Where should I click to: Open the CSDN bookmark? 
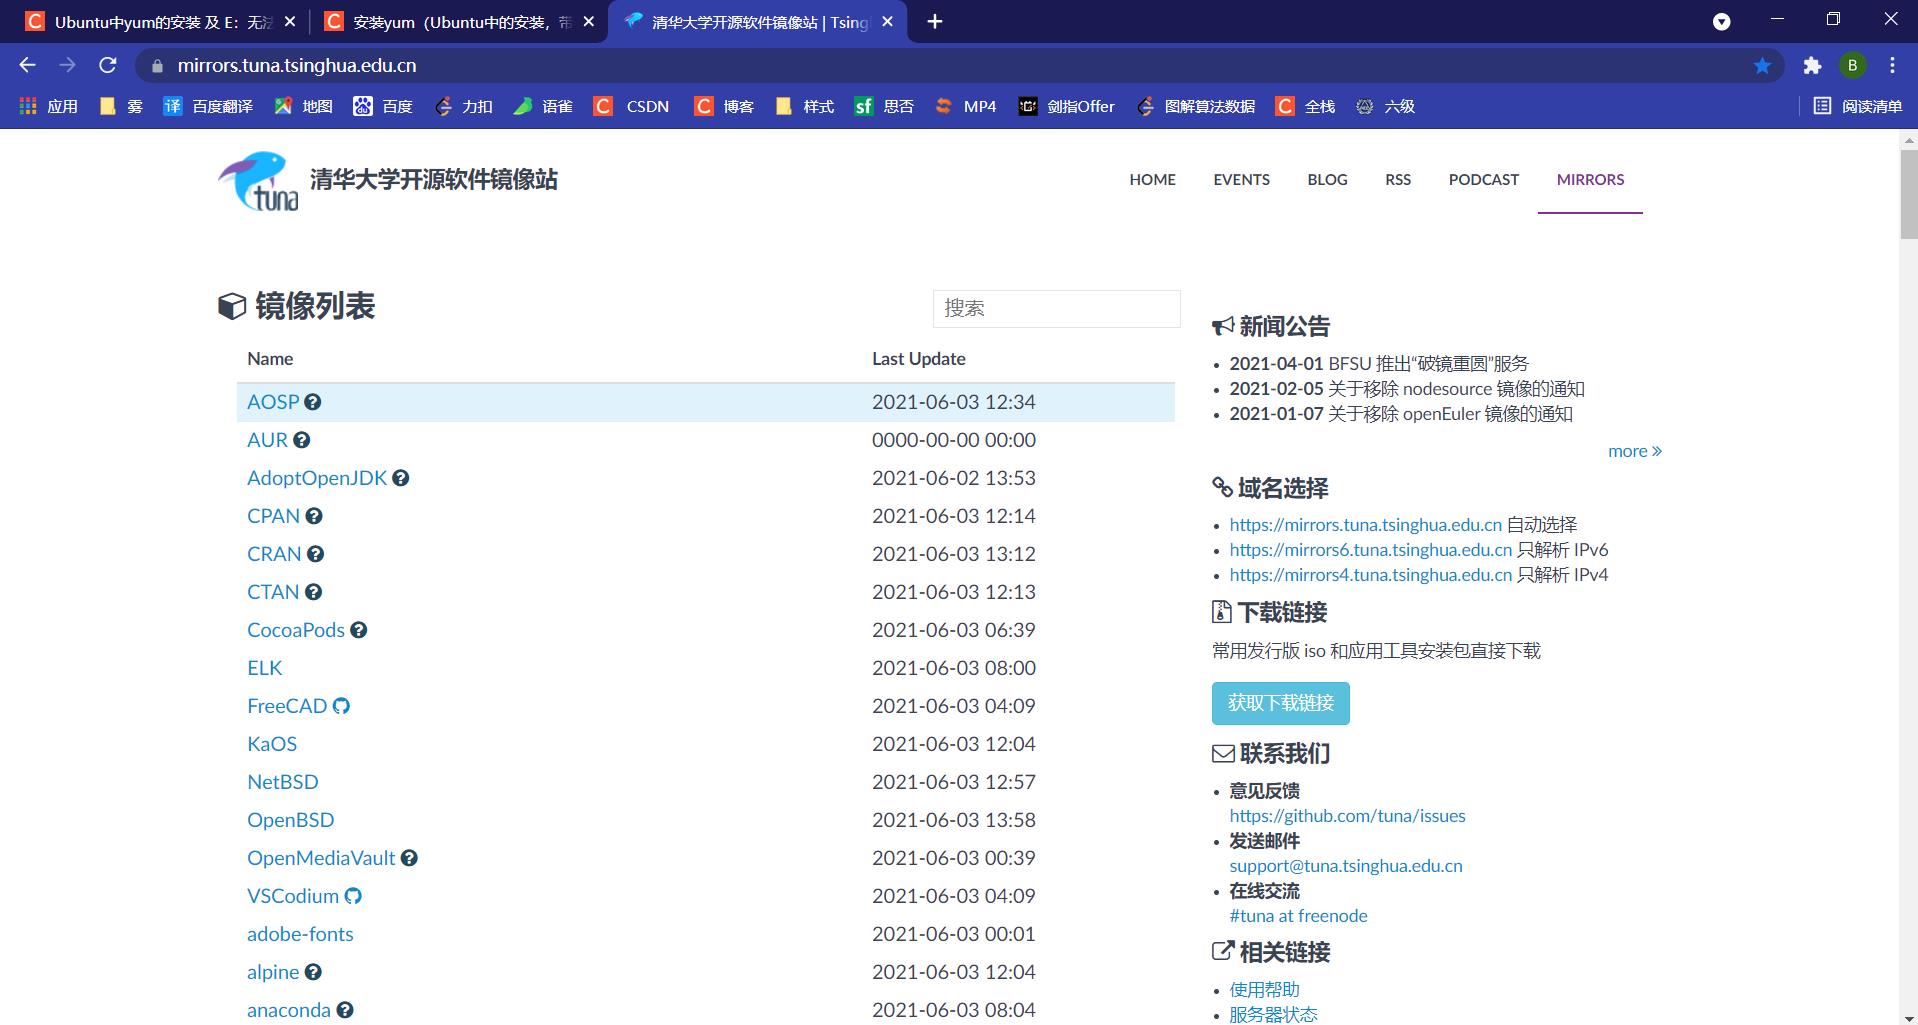pos(632,106)
